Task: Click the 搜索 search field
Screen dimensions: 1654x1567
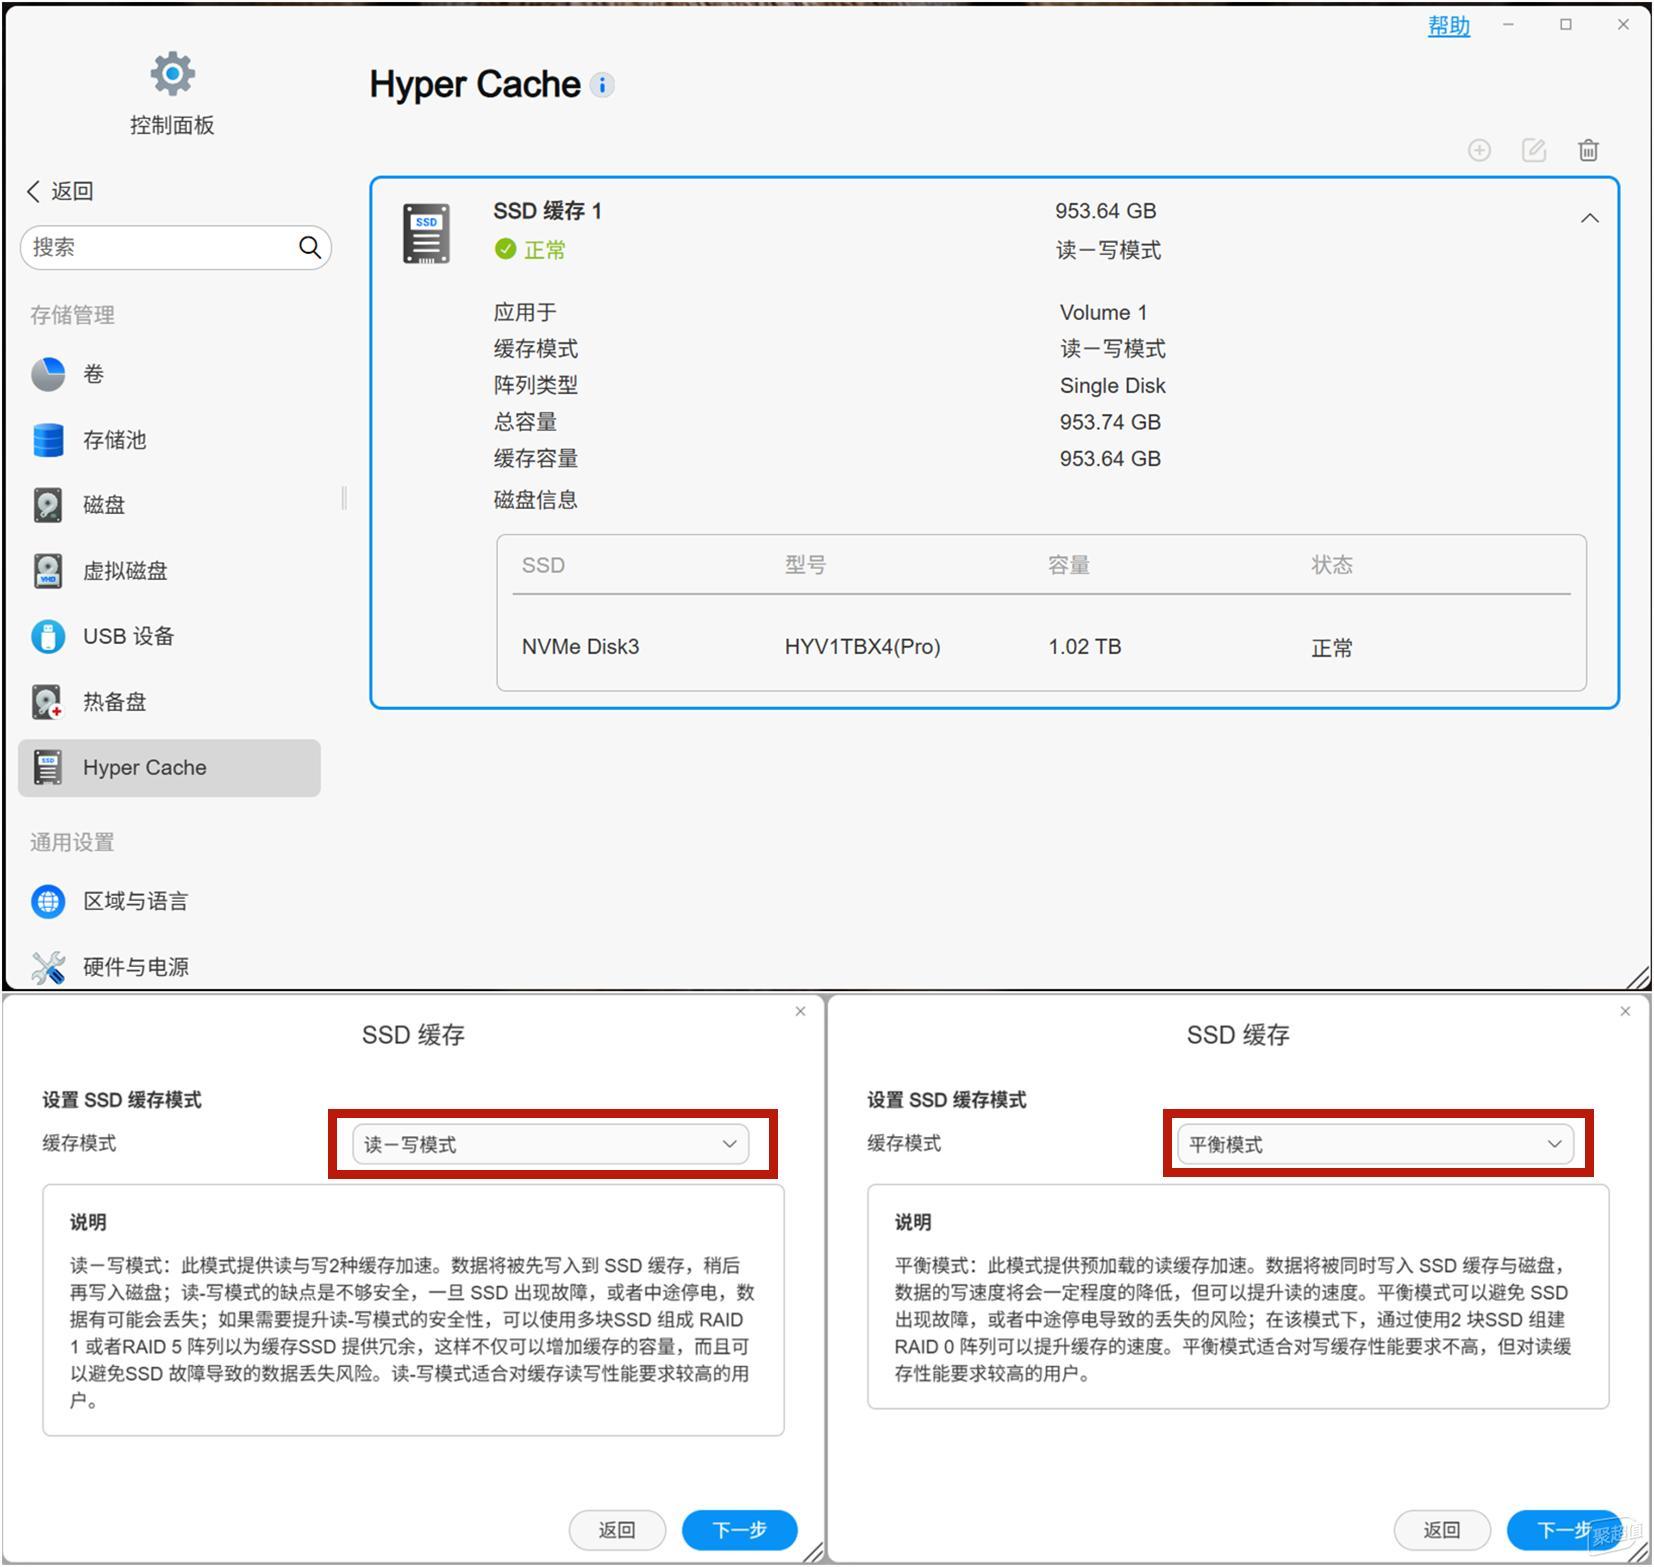Action: point(160,247)
